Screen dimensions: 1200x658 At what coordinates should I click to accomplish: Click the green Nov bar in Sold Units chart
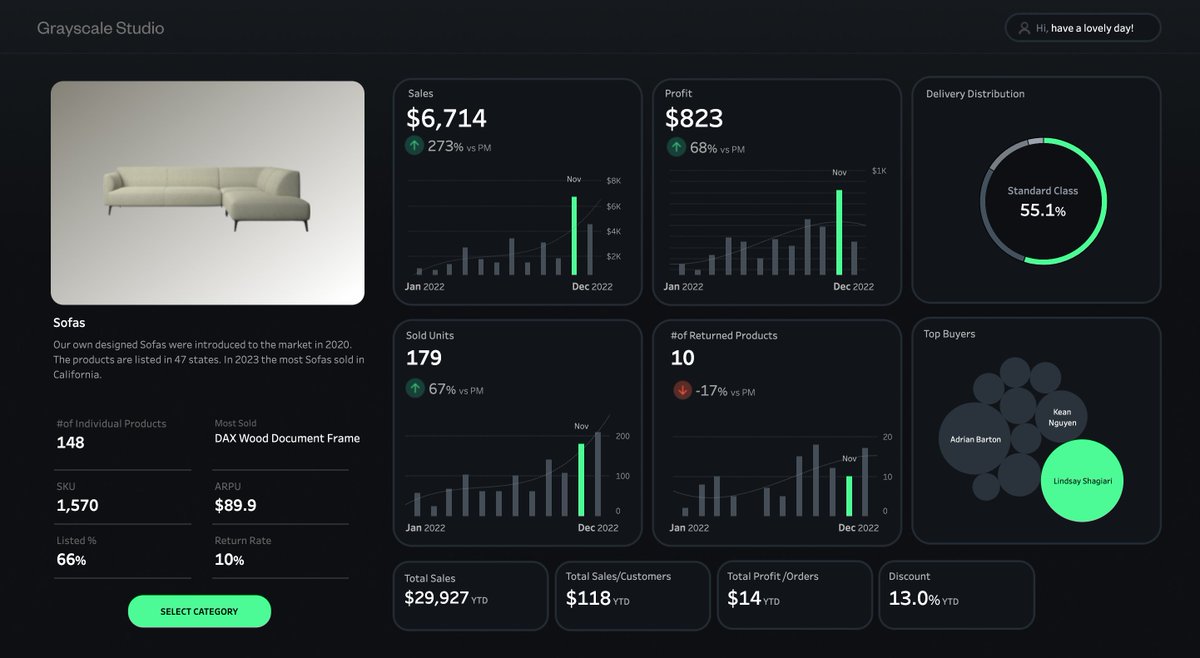pos(582,480)
